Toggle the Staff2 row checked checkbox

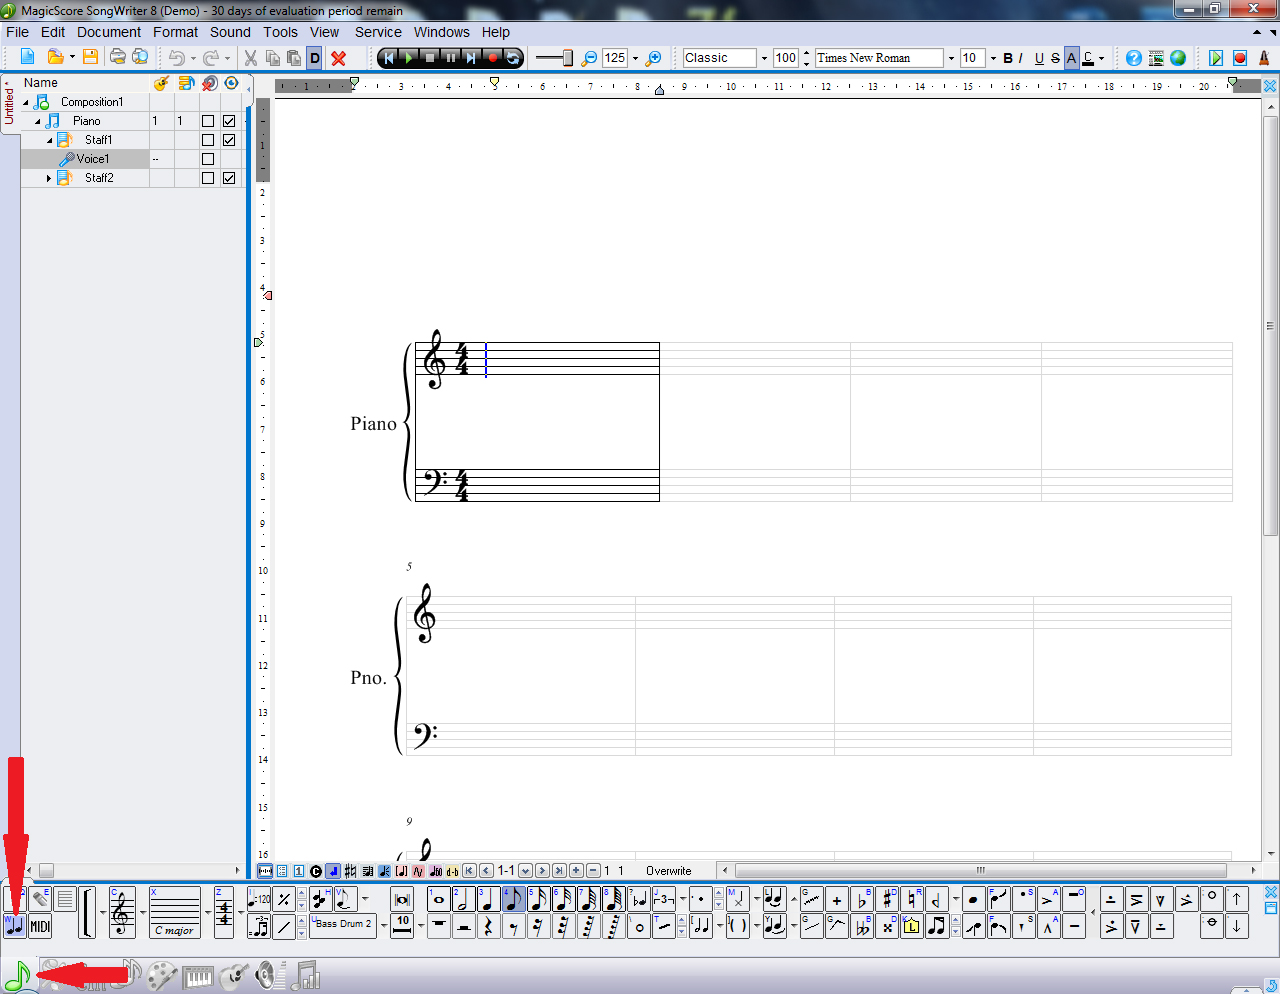click(x=229, y=178)
